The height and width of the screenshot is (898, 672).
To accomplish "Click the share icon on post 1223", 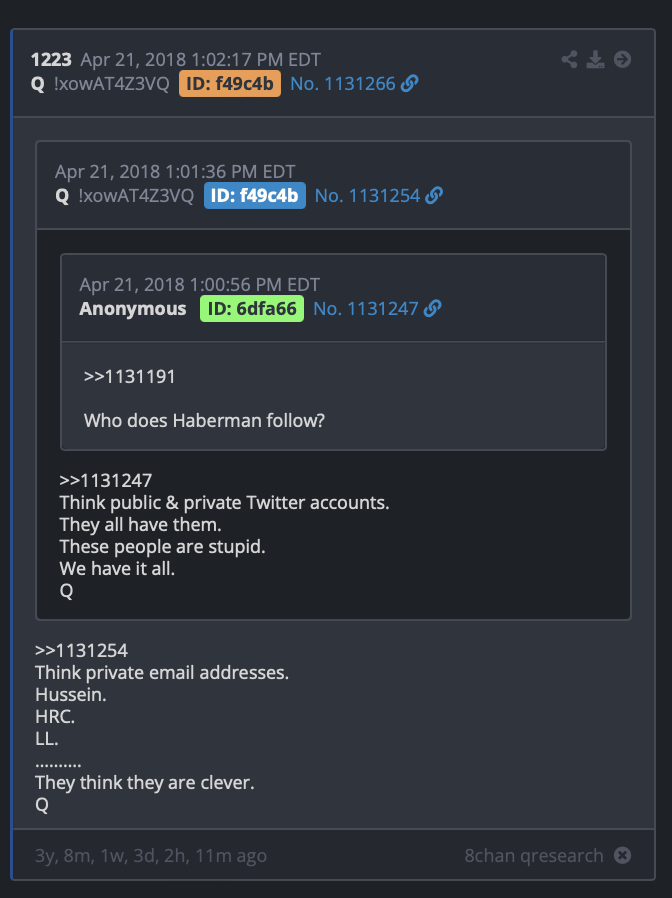I will (569, 59).
